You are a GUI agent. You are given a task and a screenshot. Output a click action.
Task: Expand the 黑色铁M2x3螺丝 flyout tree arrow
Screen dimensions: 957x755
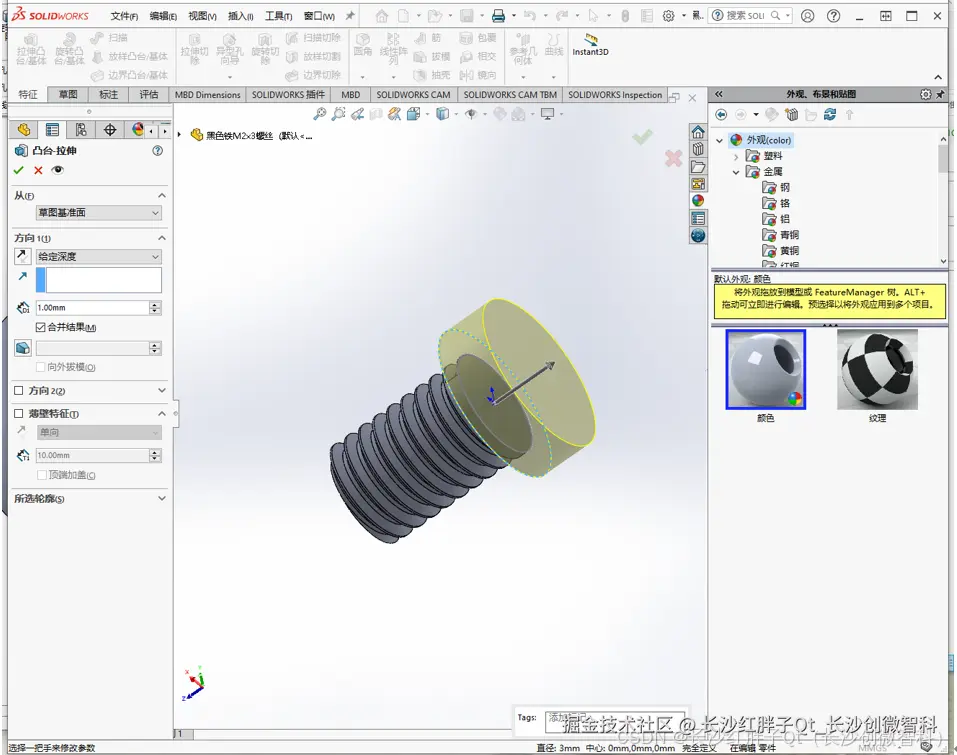coord(179,135)
